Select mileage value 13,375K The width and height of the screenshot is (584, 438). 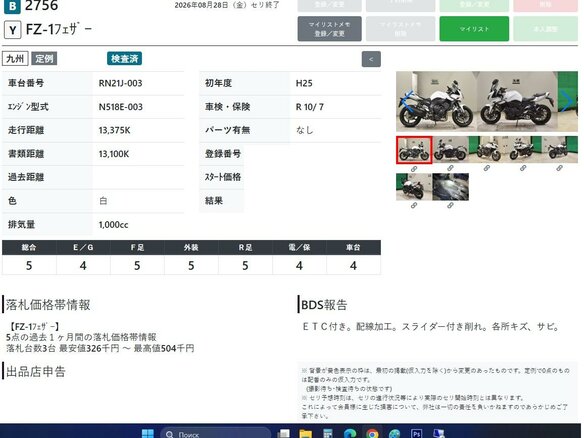tap(114, 130)
